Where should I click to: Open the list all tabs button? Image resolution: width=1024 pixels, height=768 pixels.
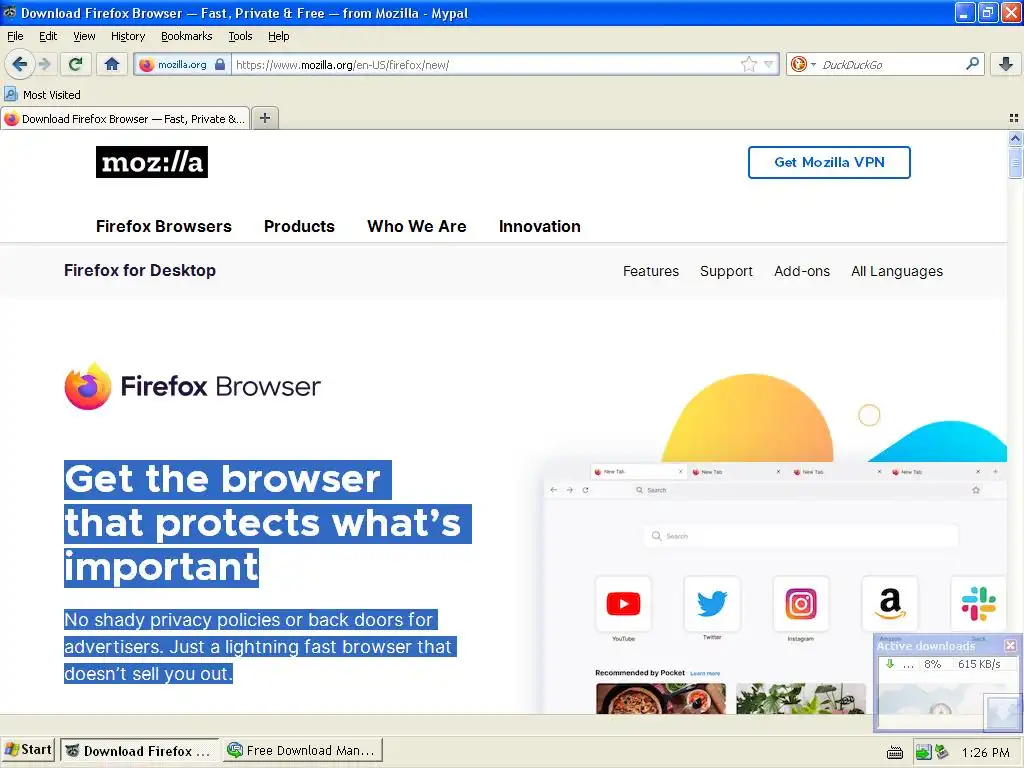1014,118
